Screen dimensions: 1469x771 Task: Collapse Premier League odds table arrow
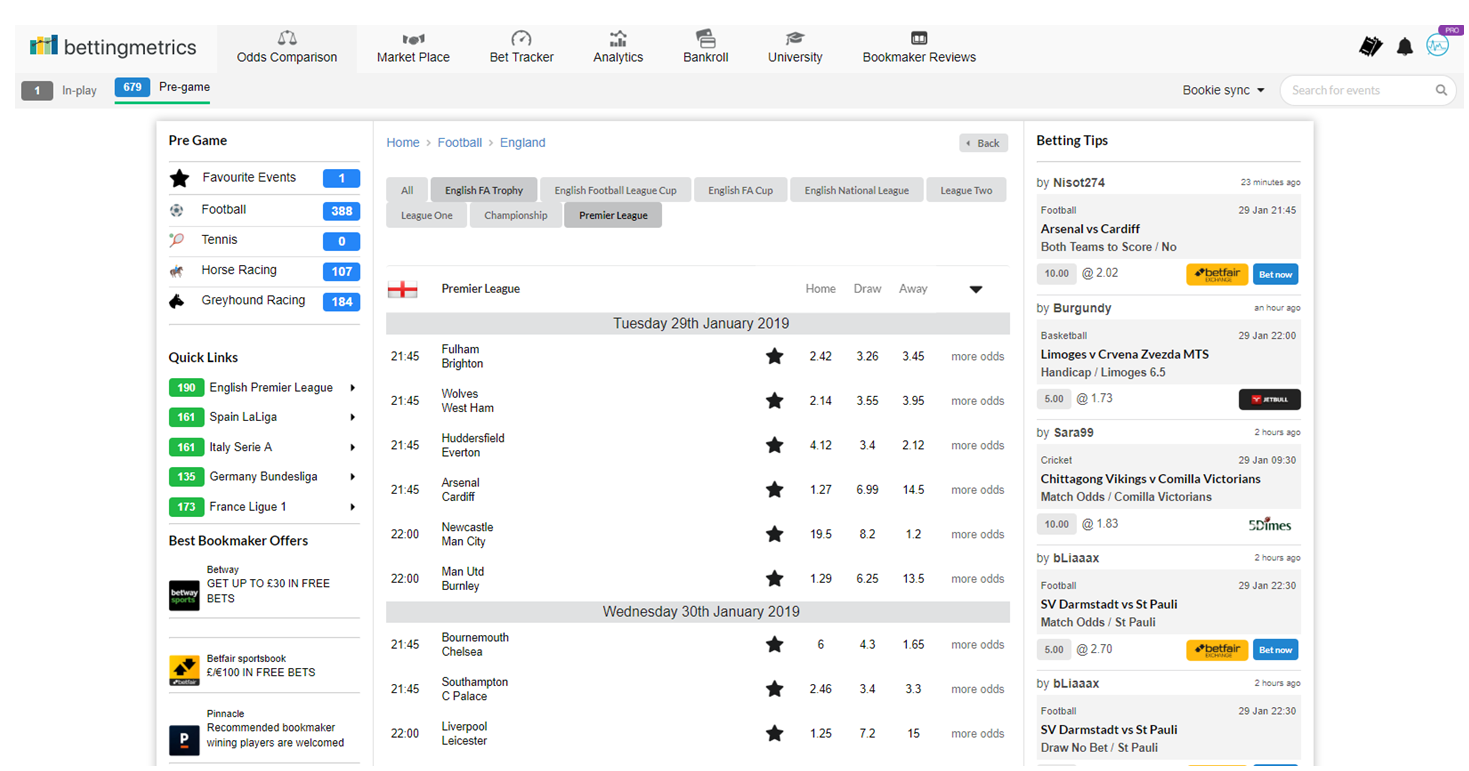click(x=976, y=290)
